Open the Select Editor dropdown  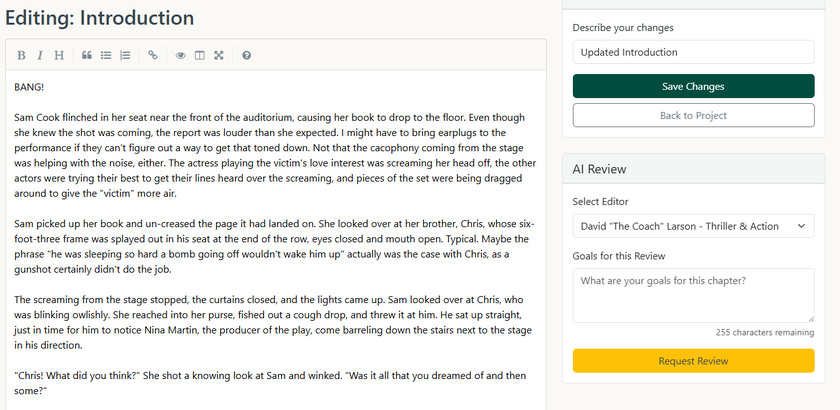(x=693, y=227)
